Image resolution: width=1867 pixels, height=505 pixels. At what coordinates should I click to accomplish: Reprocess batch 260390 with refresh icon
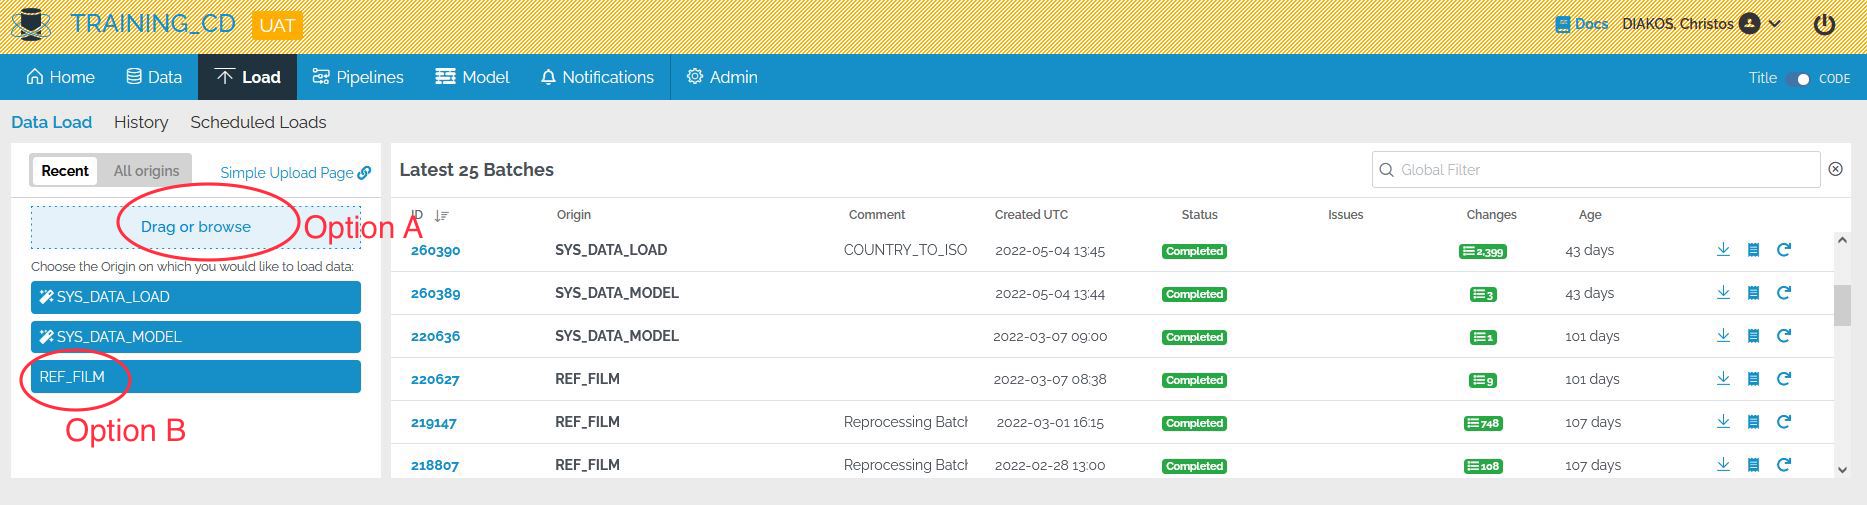pyautogui.click(x=1783, y=250)
